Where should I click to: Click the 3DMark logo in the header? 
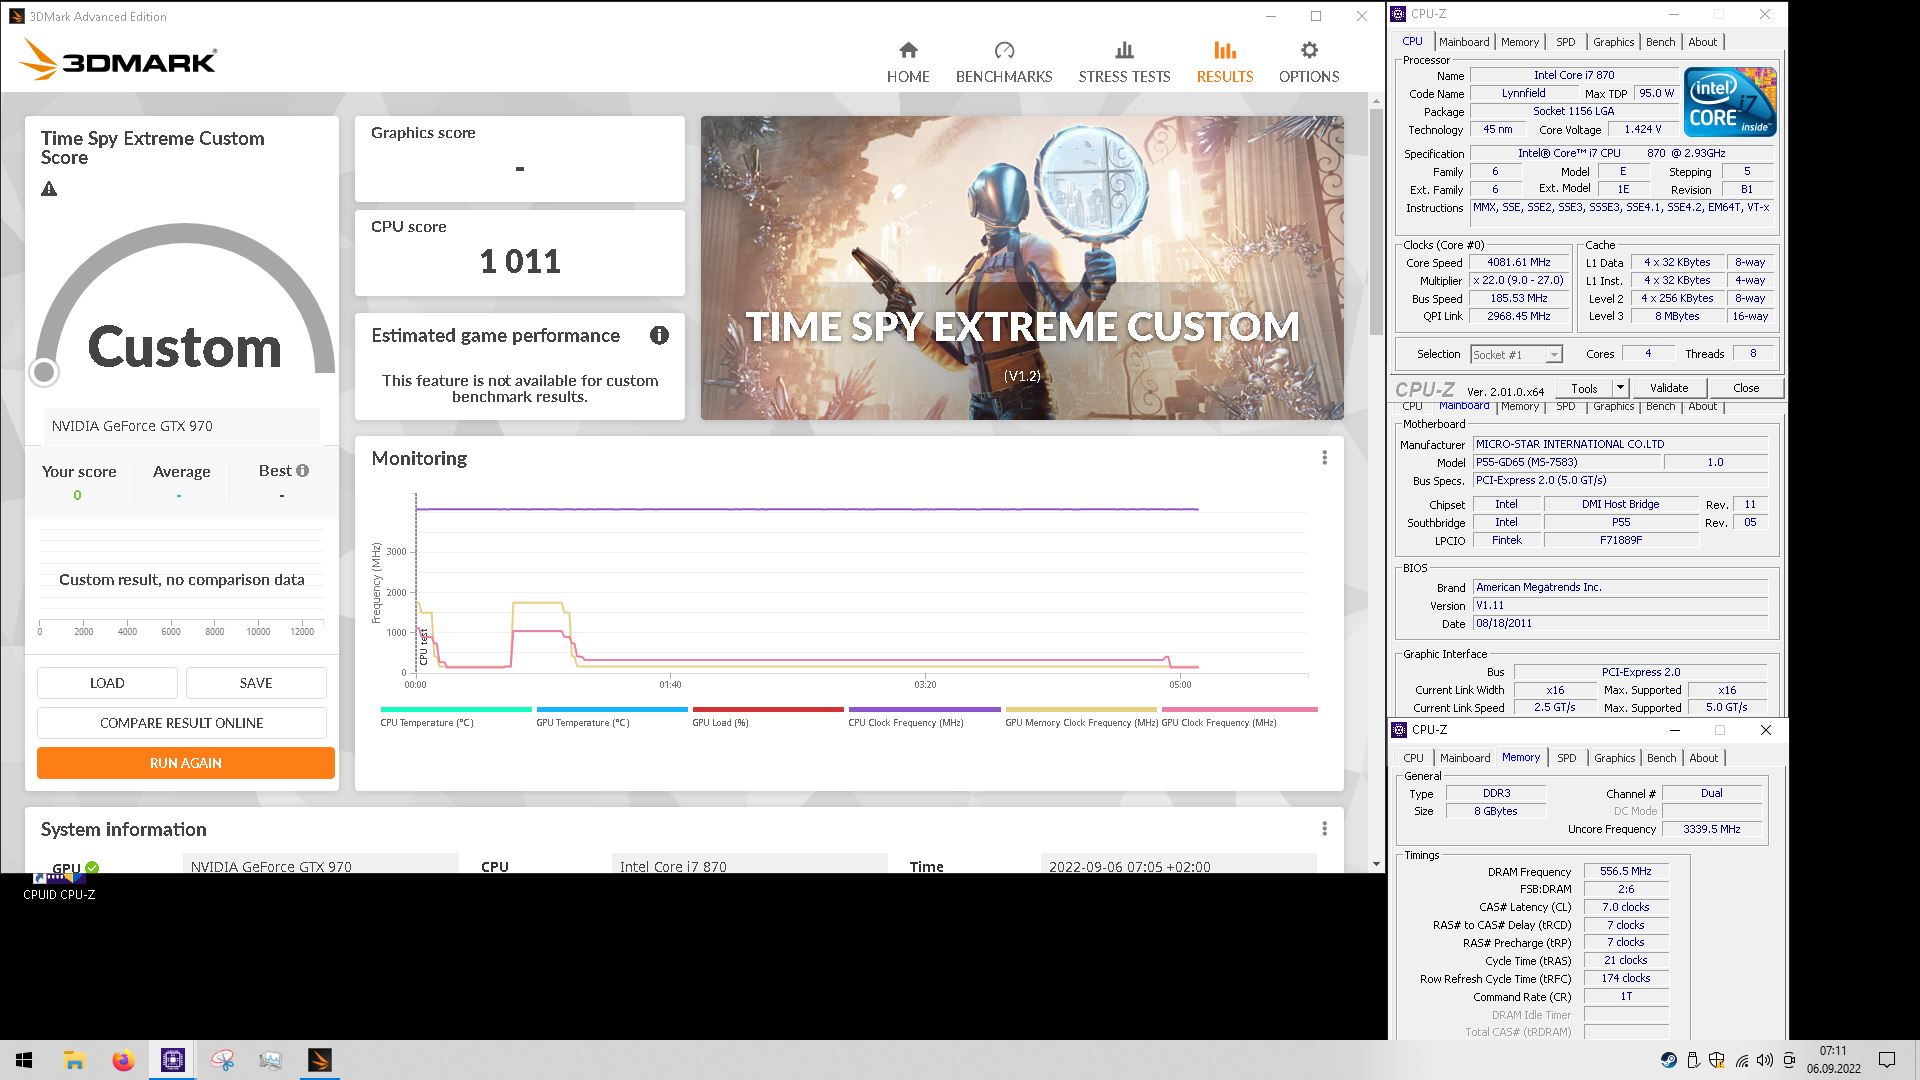118,59
